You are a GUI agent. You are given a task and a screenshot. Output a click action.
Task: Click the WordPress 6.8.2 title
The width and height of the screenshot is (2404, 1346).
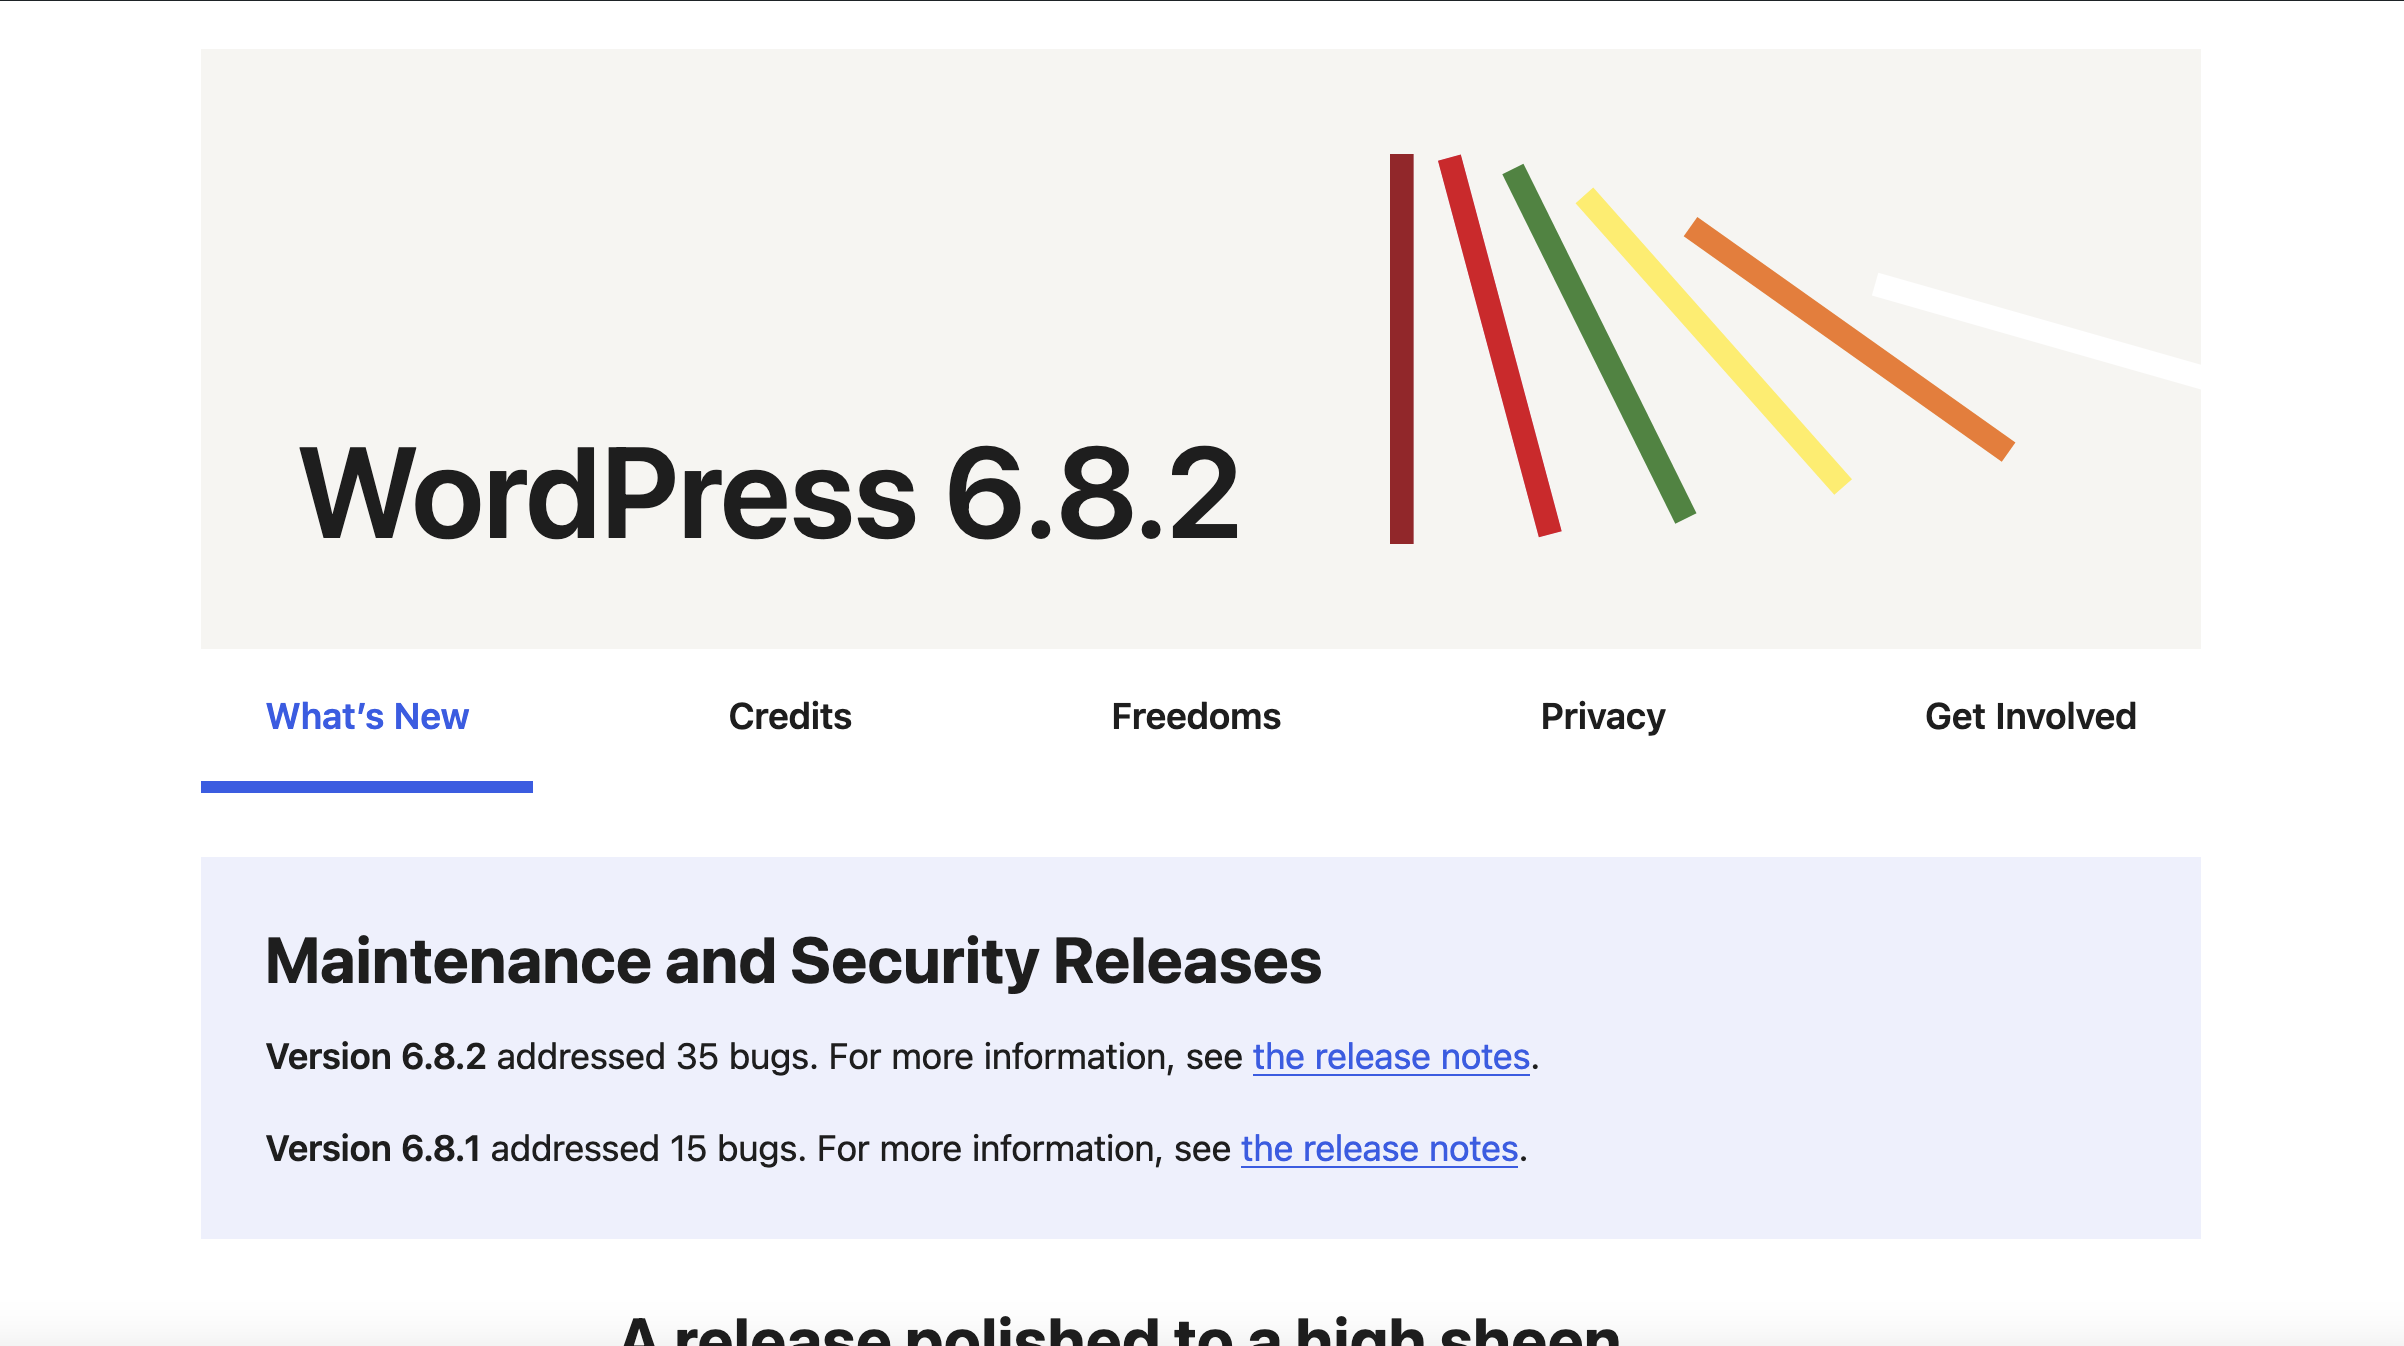770,490
